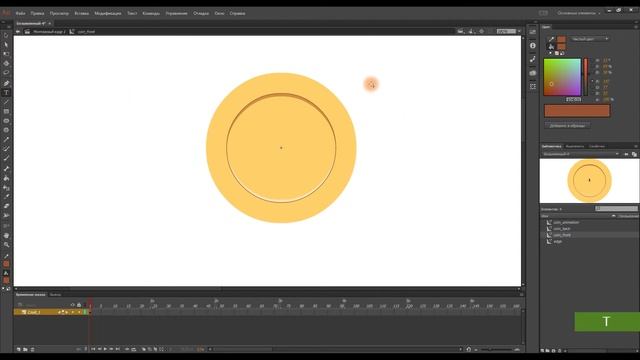Click the Add to swatches button

567,126
